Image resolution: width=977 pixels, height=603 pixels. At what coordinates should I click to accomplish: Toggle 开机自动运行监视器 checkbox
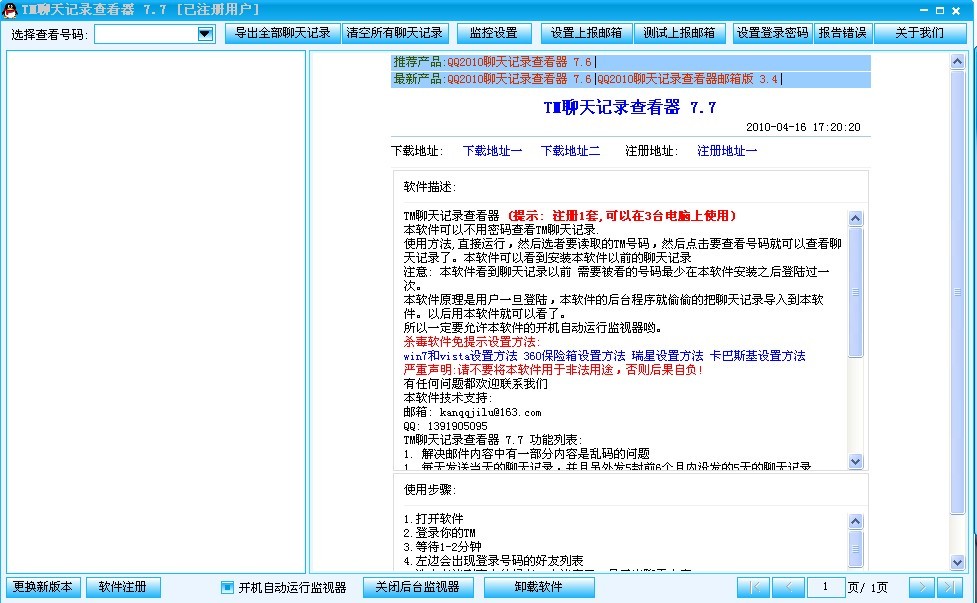227,587
